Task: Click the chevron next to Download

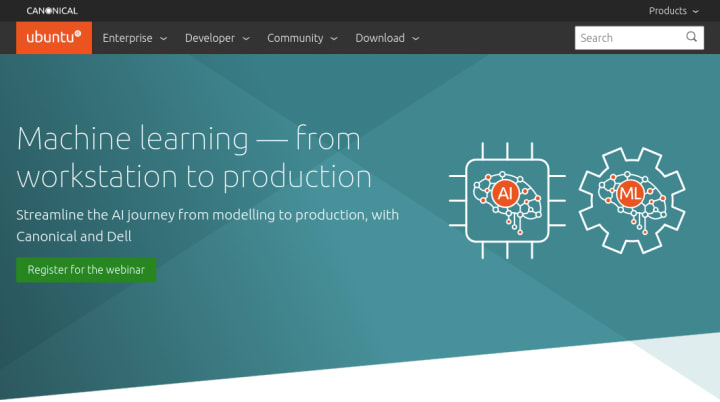Action: click(x=416, y=39)
